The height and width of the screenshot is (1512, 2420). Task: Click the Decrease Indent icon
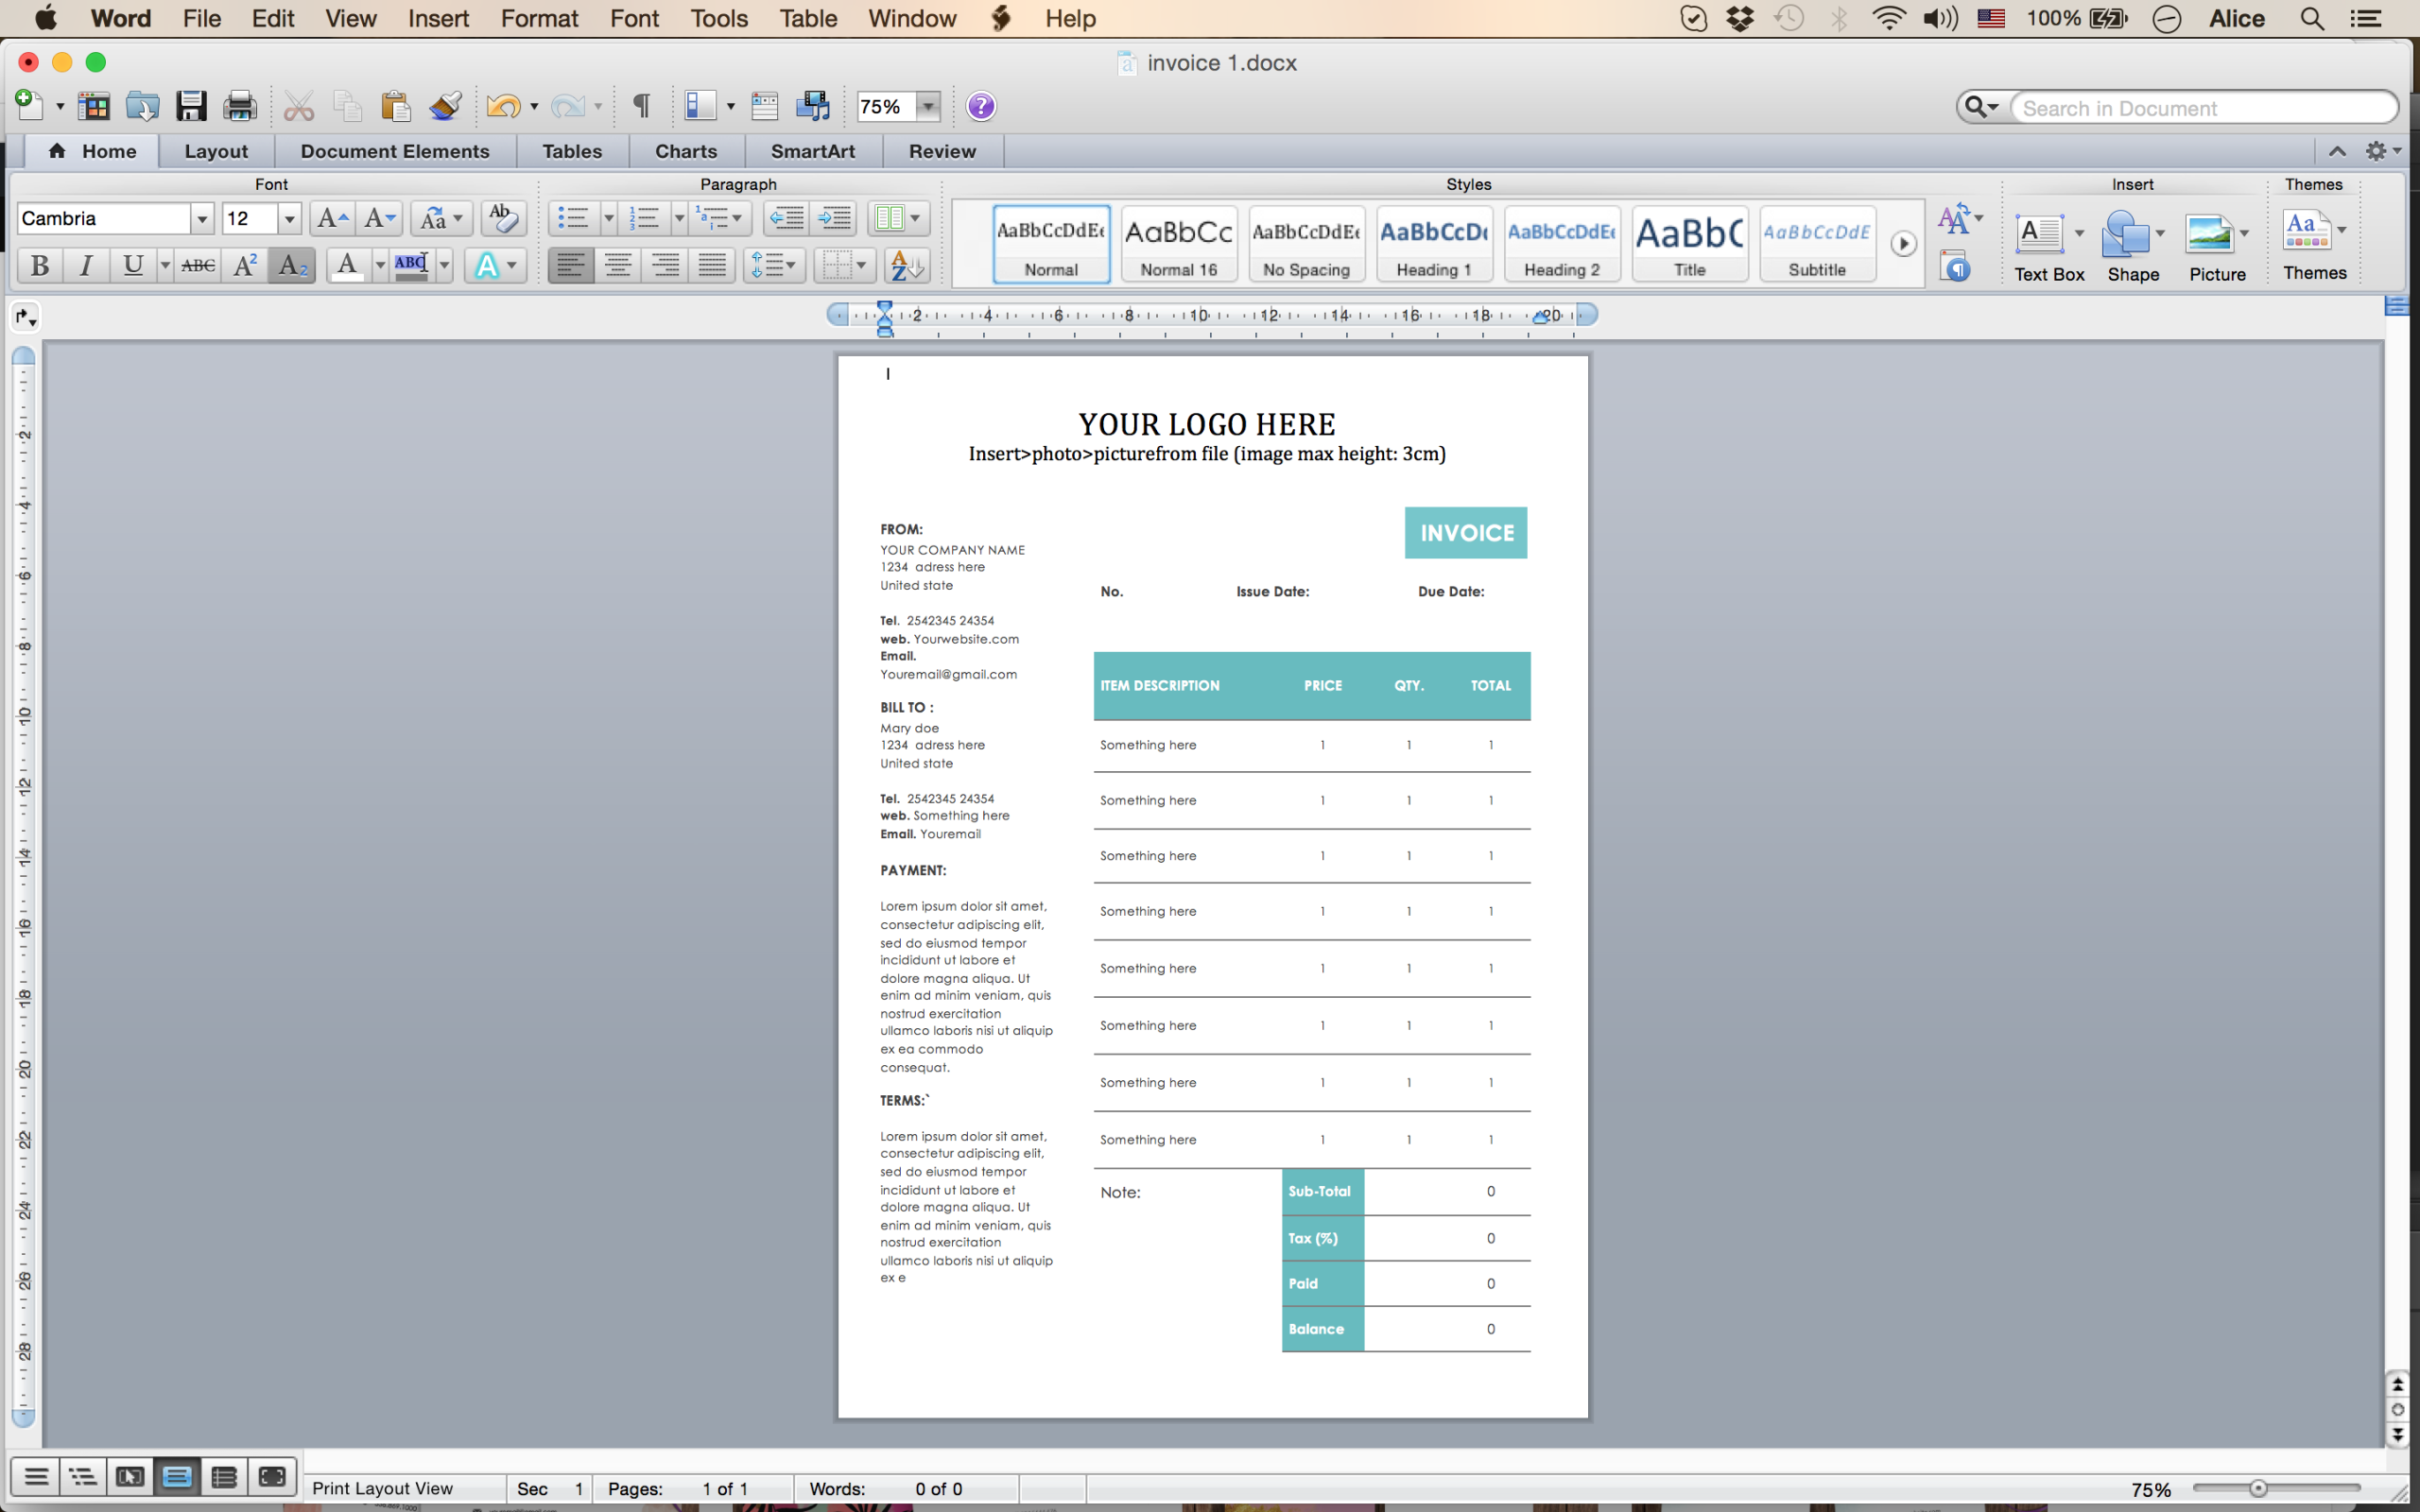[786, 218]
